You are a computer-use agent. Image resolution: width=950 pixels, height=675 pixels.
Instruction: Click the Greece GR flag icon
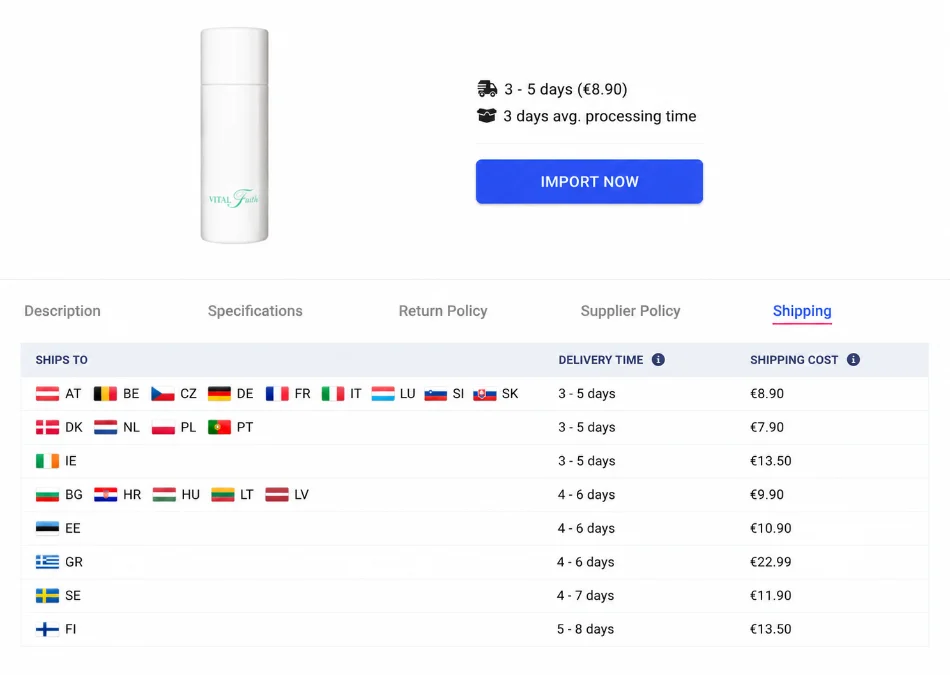pyautogui.click(x=47, y=562)
